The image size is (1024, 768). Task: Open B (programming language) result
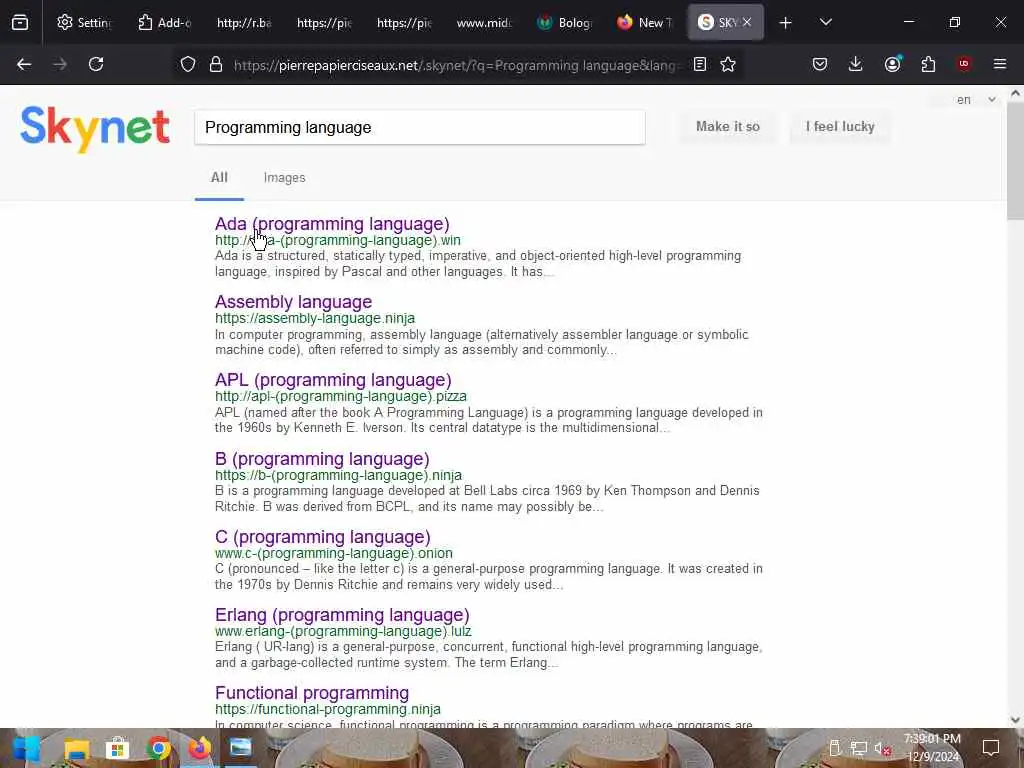tap(322, 459)
